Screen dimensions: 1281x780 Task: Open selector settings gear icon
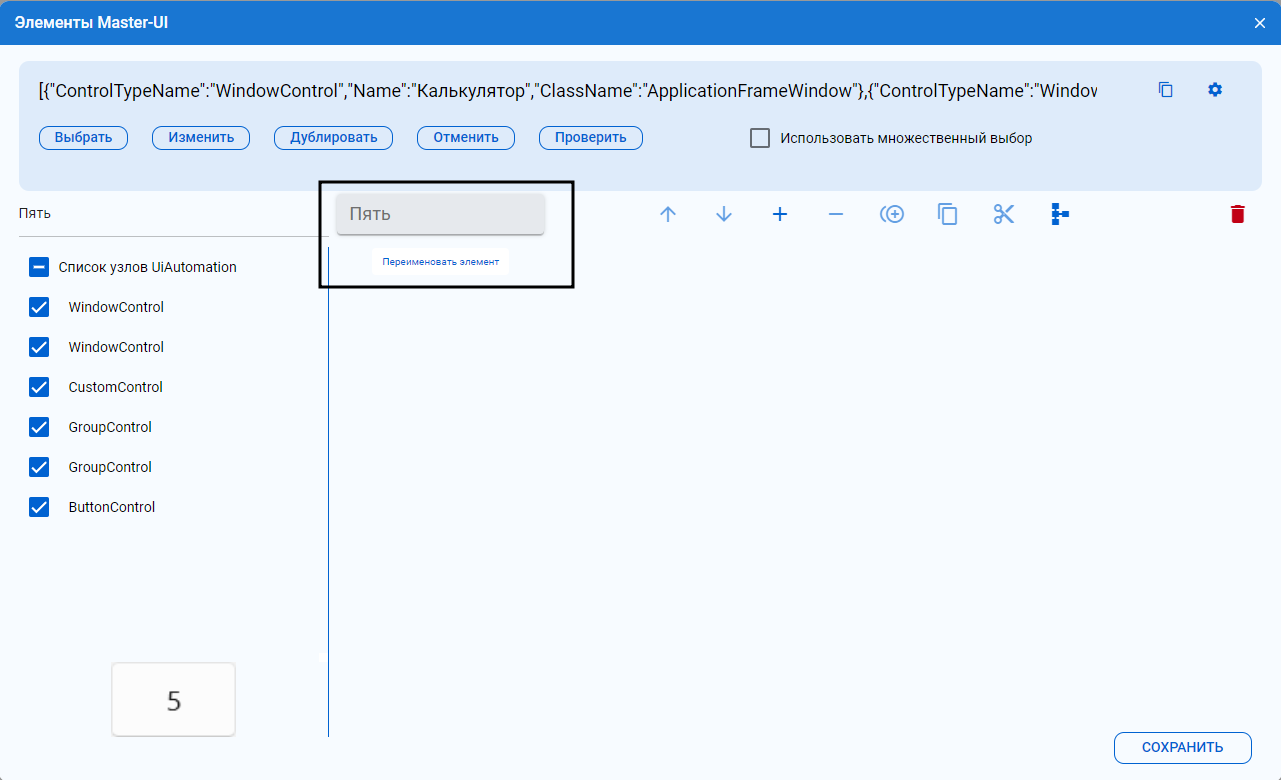tap(1215, 90)
